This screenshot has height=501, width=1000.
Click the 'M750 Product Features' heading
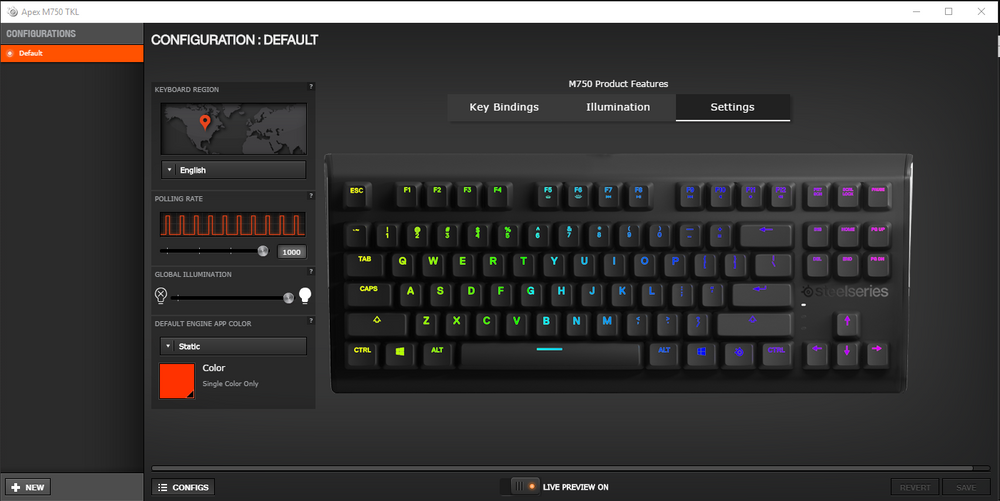pyautogui.click(x=618, y=84)
